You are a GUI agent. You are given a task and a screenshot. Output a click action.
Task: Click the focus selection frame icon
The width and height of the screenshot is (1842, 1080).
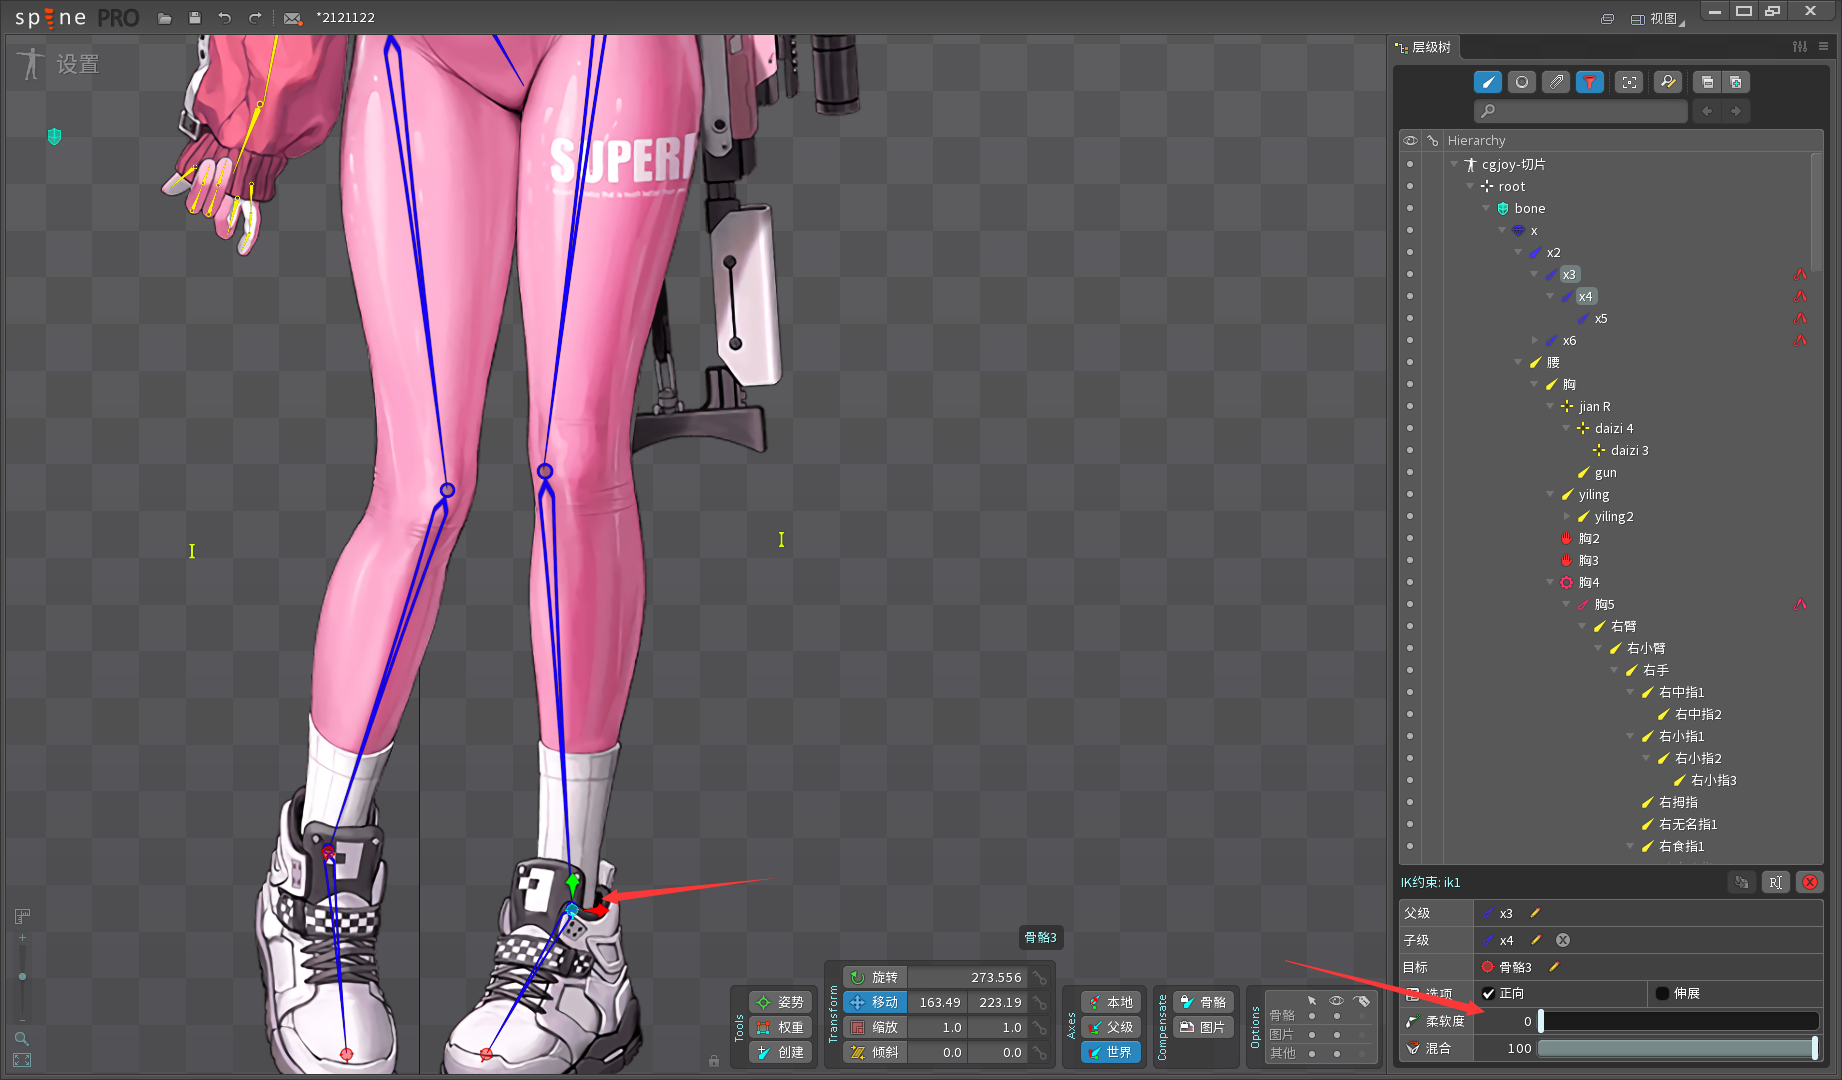pyautogui.click(x=1629, y=82)
